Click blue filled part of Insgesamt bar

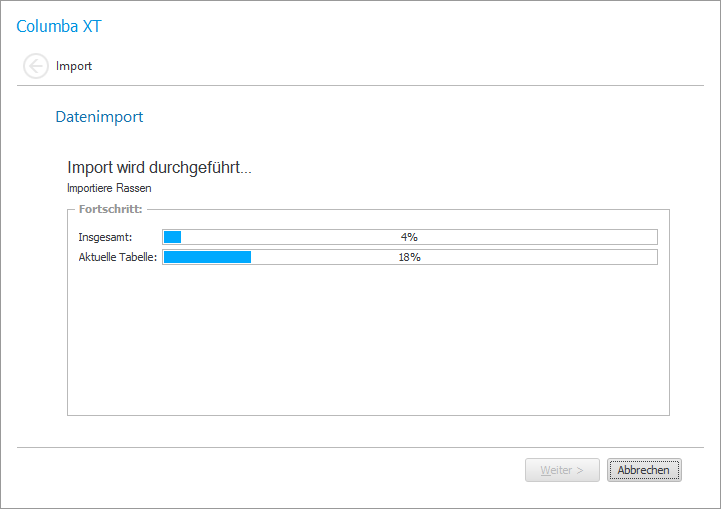[172, 237]
